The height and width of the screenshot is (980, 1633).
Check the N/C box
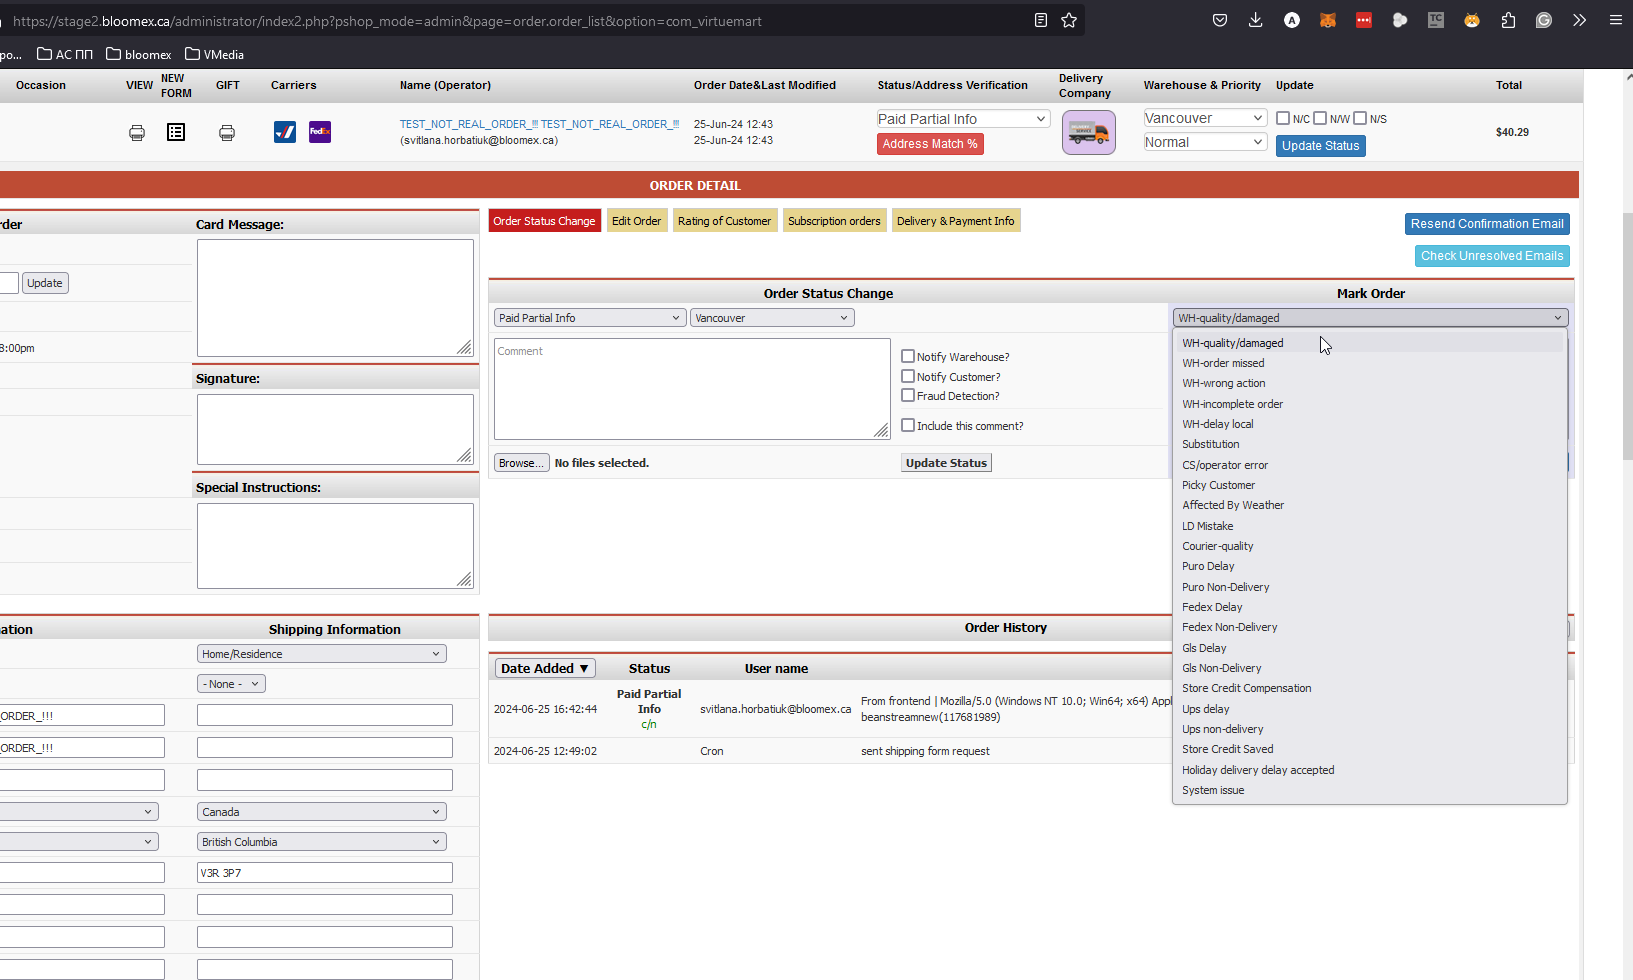[1283, 118]
